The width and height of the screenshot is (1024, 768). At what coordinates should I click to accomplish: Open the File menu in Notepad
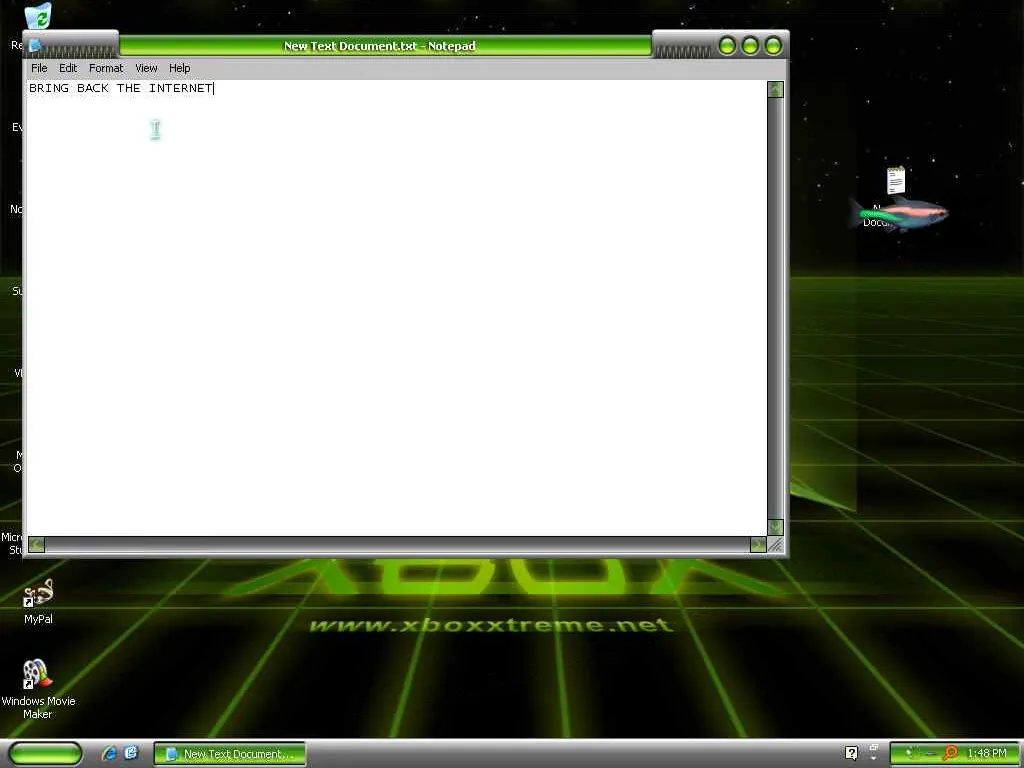[39, 68]
